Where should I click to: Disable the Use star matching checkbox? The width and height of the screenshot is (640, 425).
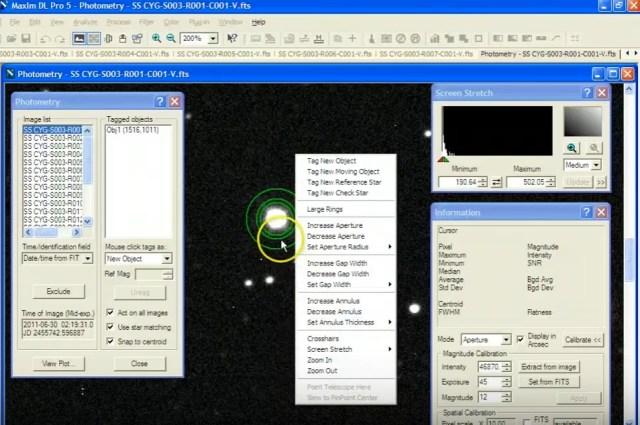point(111,327)
